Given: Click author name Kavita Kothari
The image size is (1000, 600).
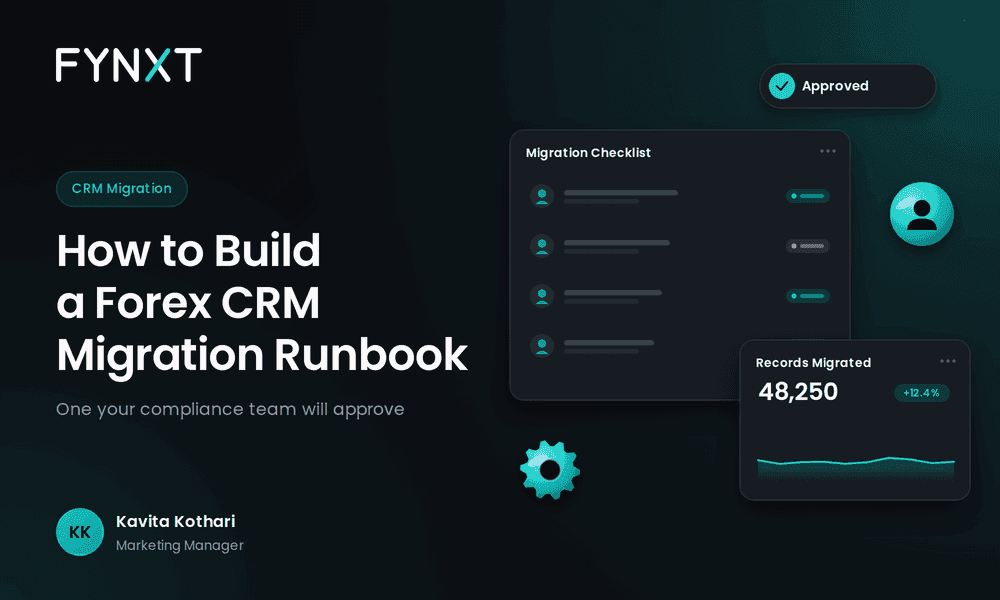Looking at the screenshot, I should click(175, 522).
